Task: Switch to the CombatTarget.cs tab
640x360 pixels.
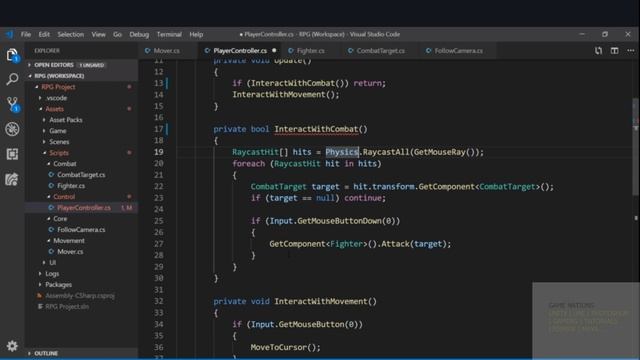Action: pyautogui.click(x=380, y=51)
